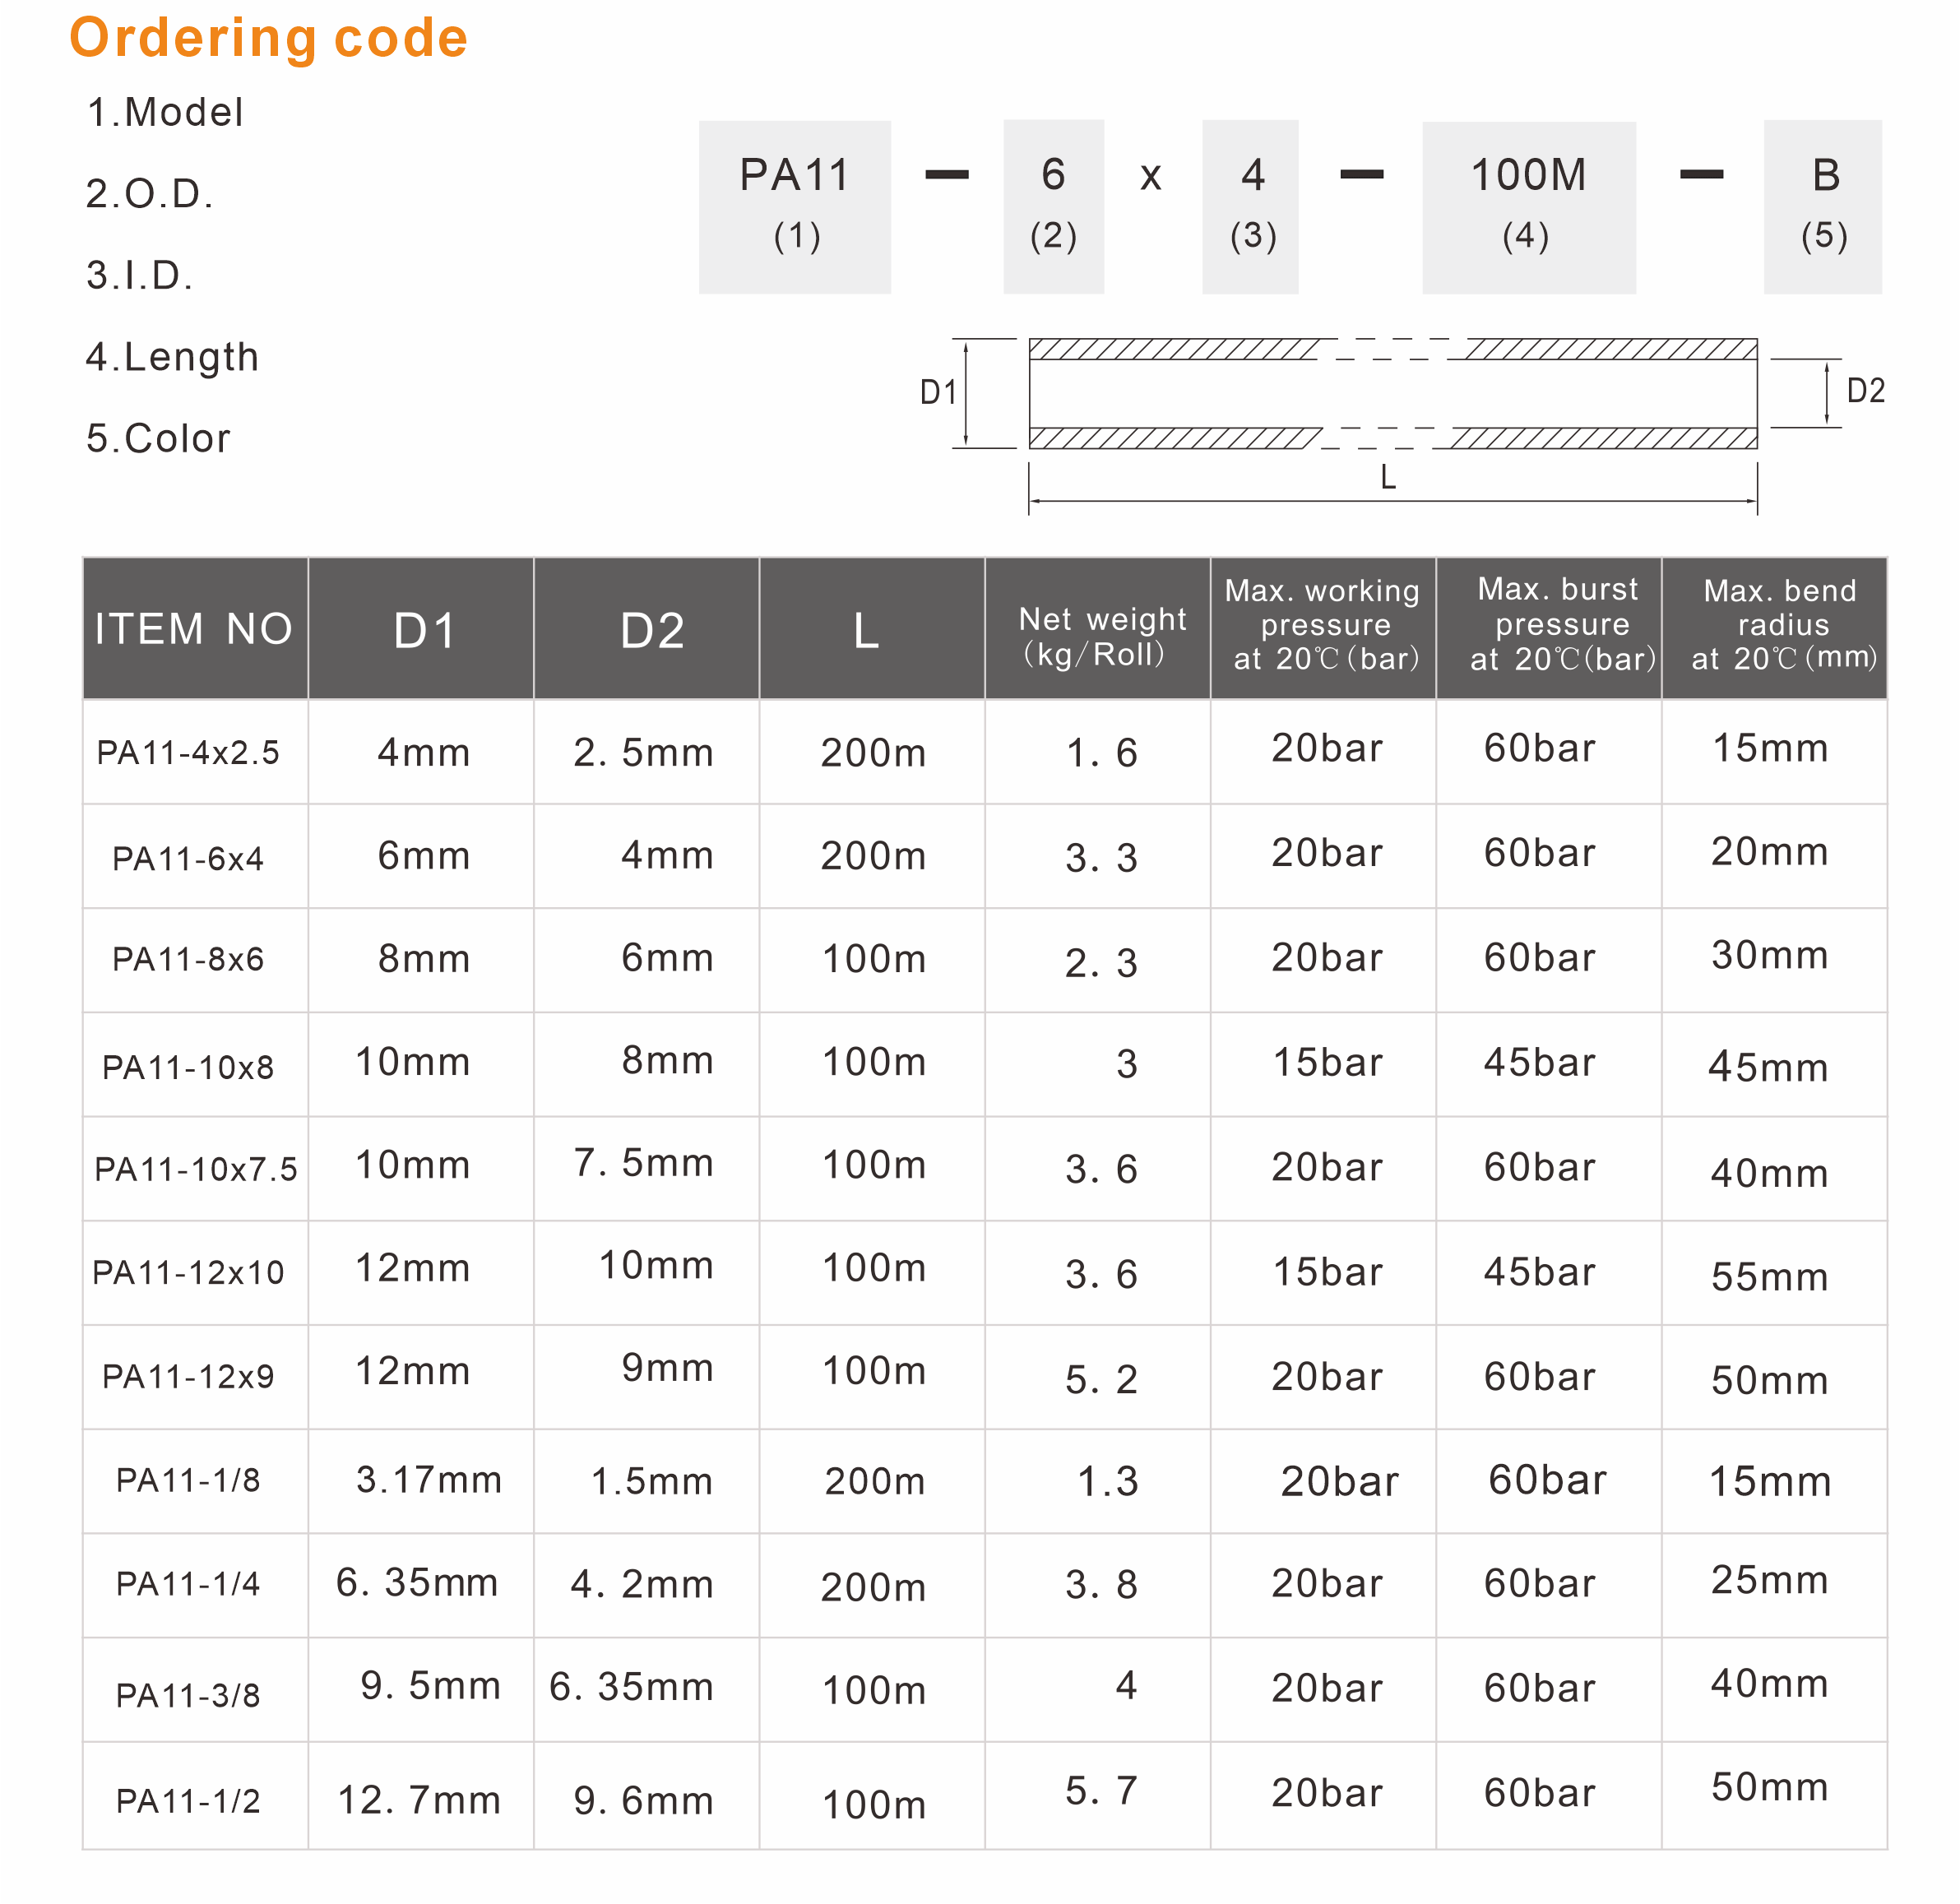1960x1904 pixels.
Task: Click the D1 label on tube diagram
Action: 938,393
